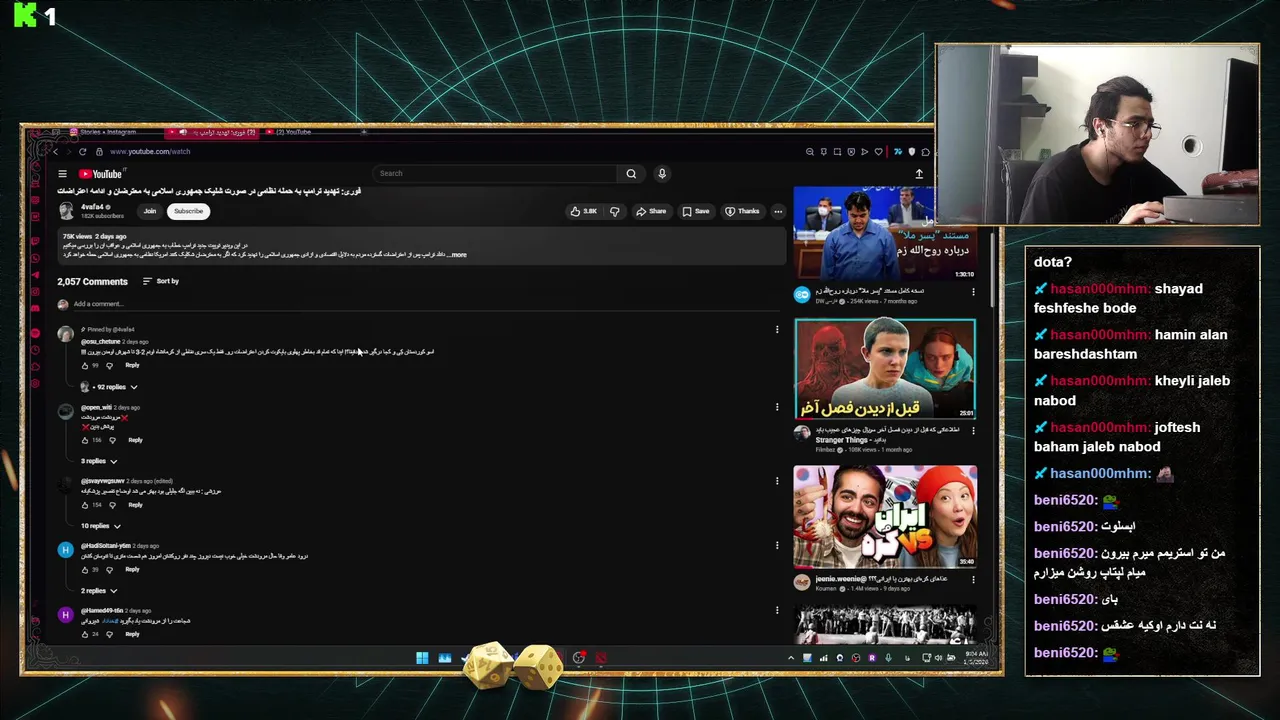Open the Stranger Things suggested video thumbnail
This screenshot has height=720, width=1280.
click(885, 369)
